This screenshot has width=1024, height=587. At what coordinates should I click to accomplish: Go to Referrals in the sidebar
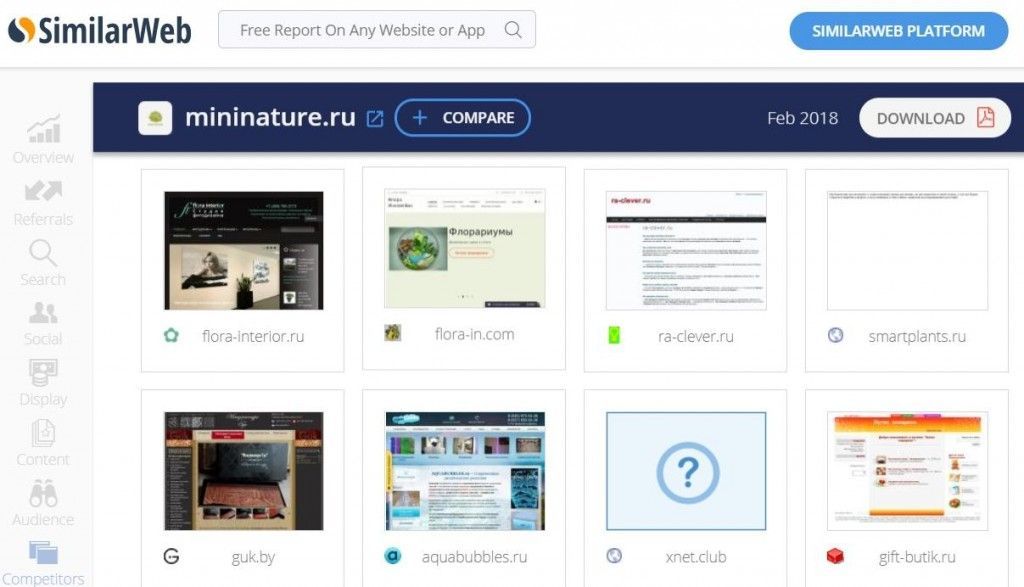point(43,201)
